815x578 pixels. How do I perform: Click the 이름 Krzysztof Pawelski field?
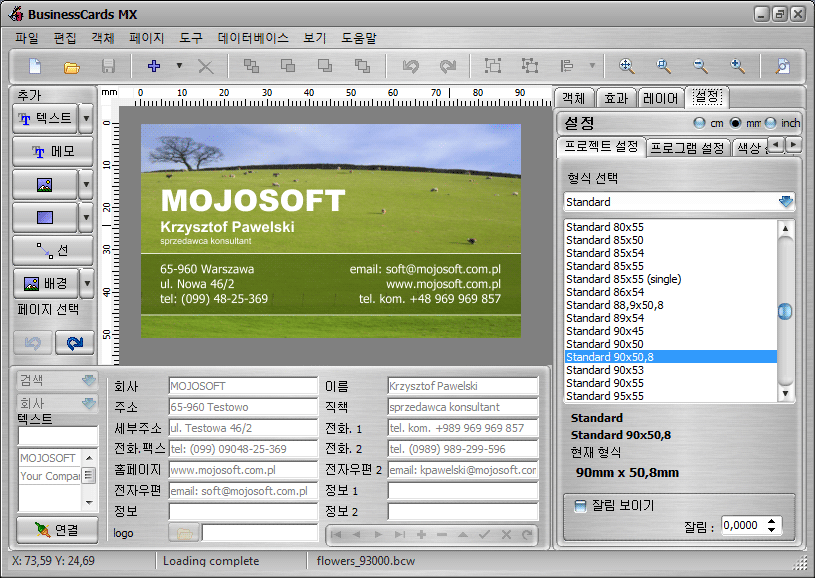463,386
